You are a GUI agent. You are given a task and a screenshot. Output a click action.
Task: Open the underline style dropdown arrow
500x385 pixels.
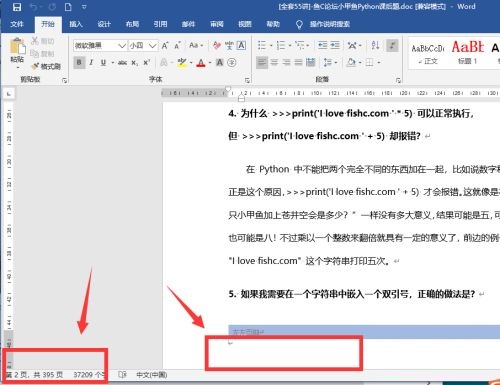113,63
